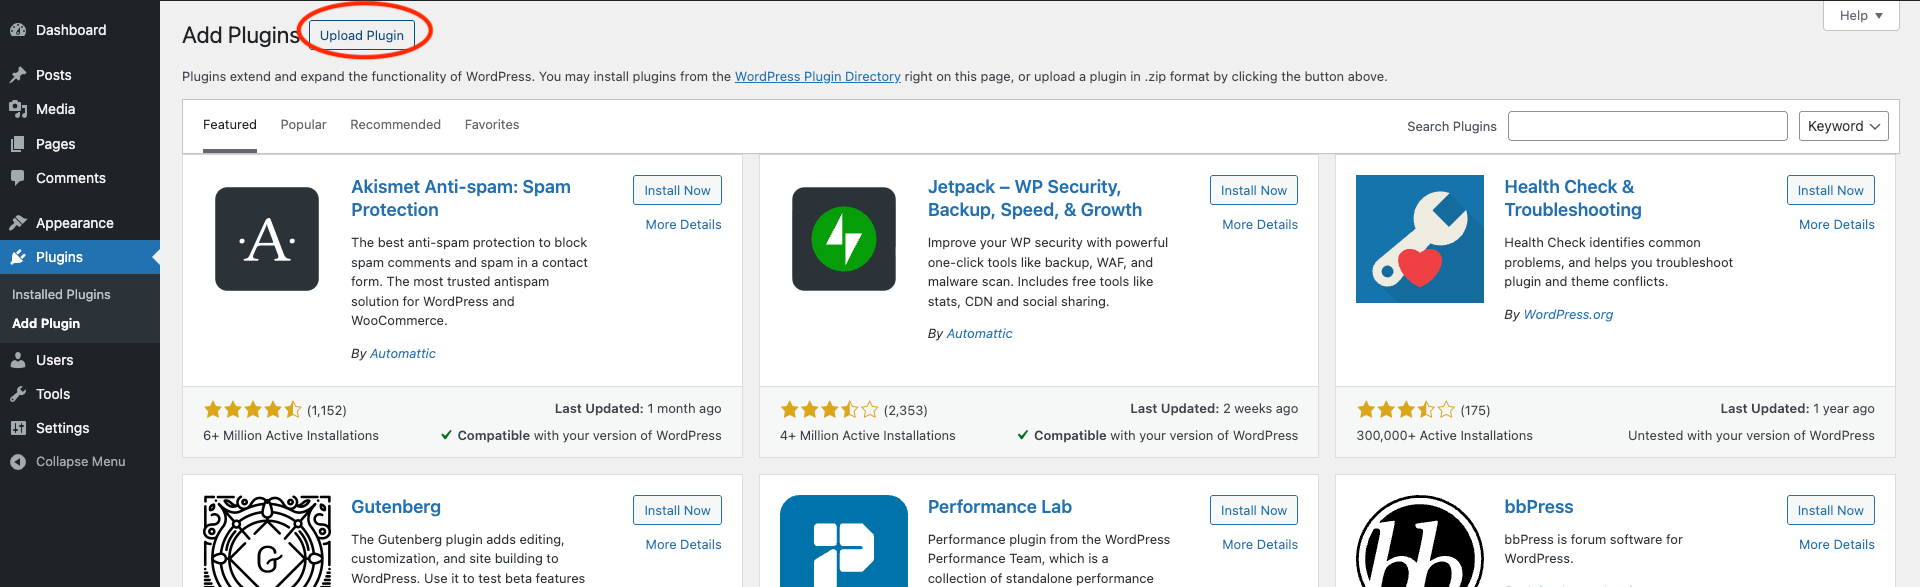Click the Akismet plugin logo thumbnail
Image resolution: width=1920 pixels, height=587 pixels.
coord(267,239)
